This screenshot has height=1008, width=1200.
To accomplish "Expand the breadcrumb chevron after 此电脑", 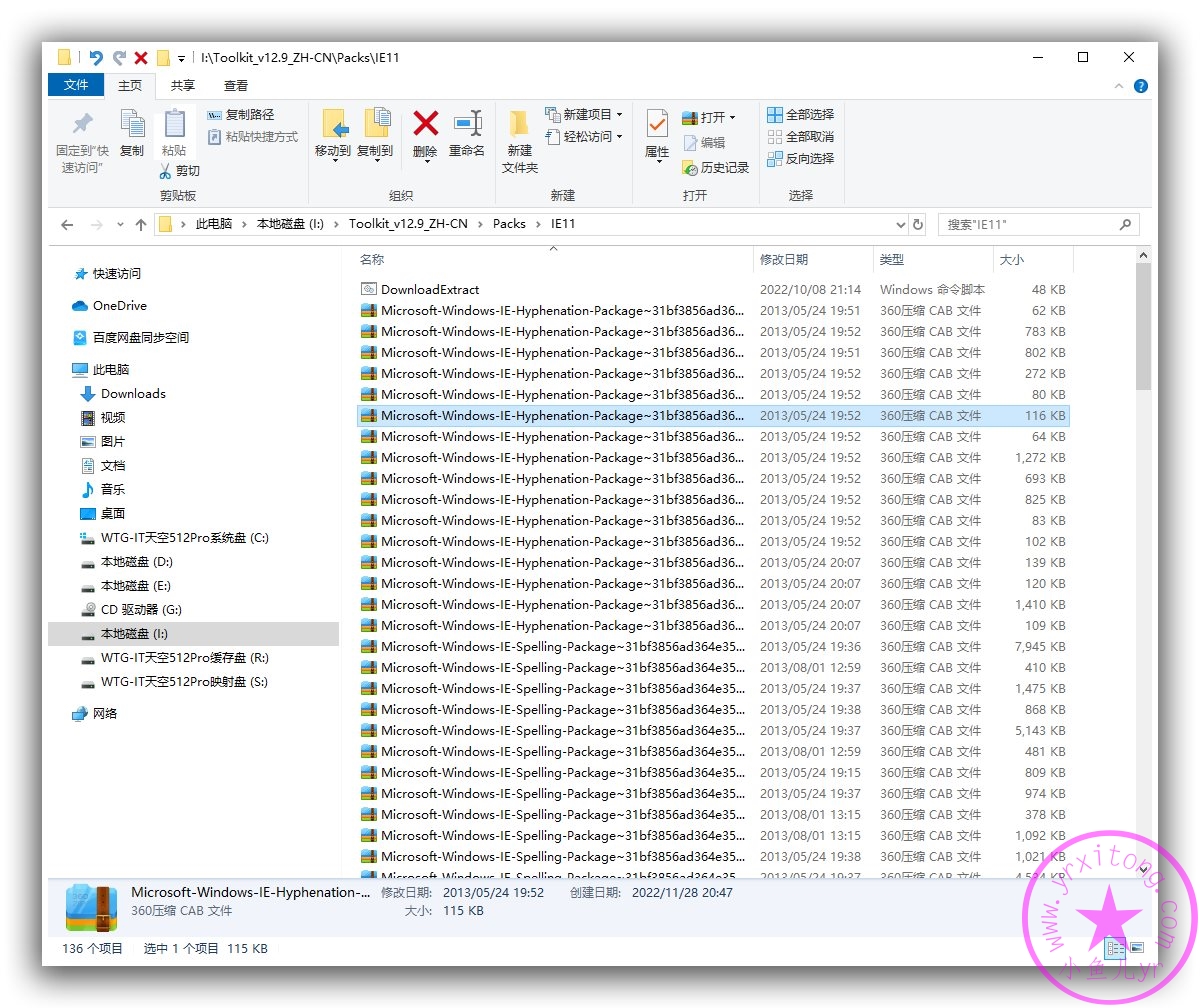I will tap(244, 224).
